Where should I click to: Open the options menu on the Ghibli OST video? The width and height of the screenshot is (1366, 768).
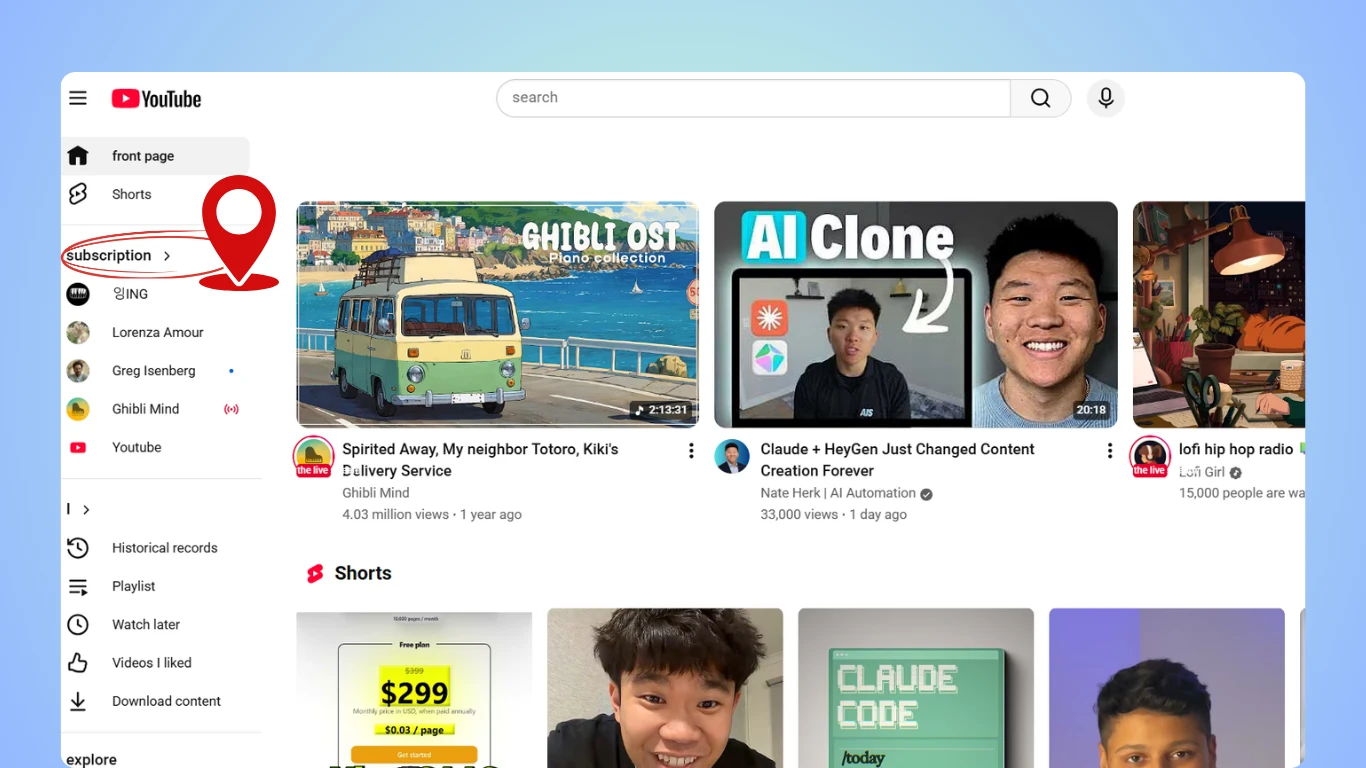(691, 450)
